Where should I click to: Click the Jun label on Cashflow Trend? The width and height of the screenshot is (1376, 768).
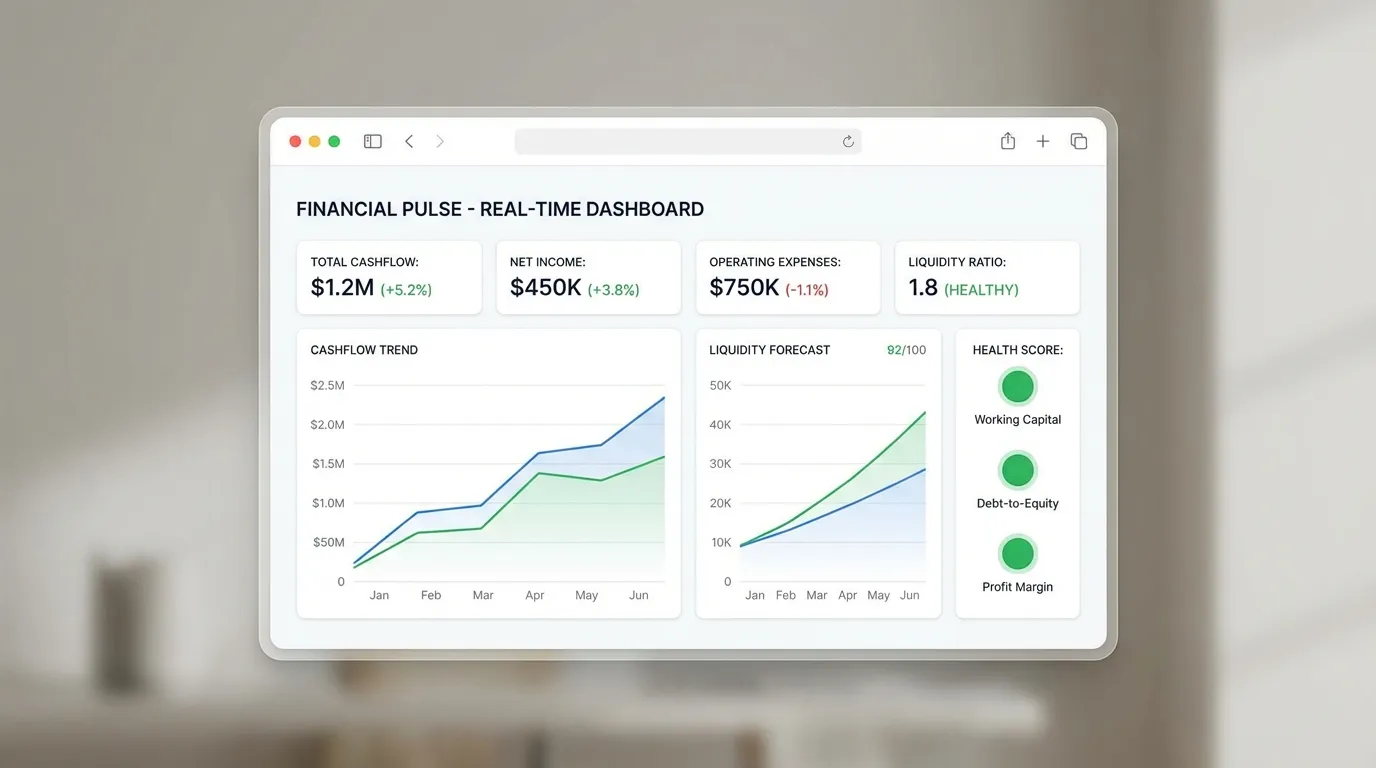(639, 595)
